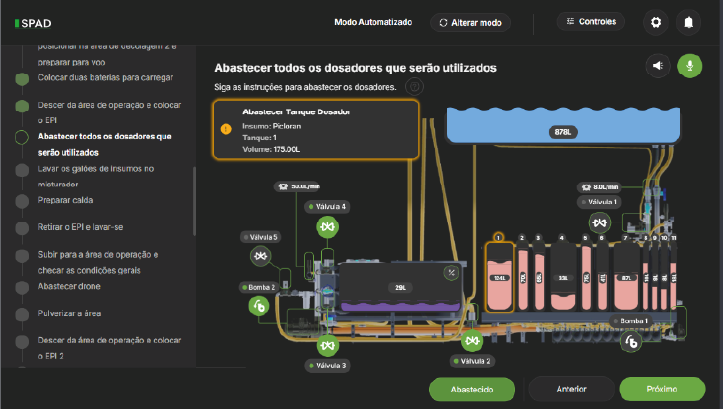
Task: Toggle the green microphone button
Action: click(x=688, y=66)
